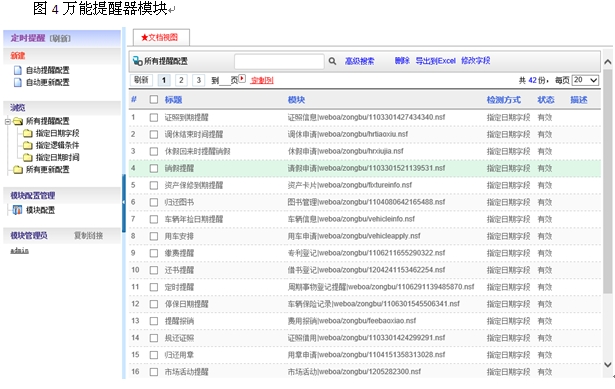Screen dimensions: 615x389
Task: Click the sidebar collapse handle arrow
Action: (x=124, y=202)
